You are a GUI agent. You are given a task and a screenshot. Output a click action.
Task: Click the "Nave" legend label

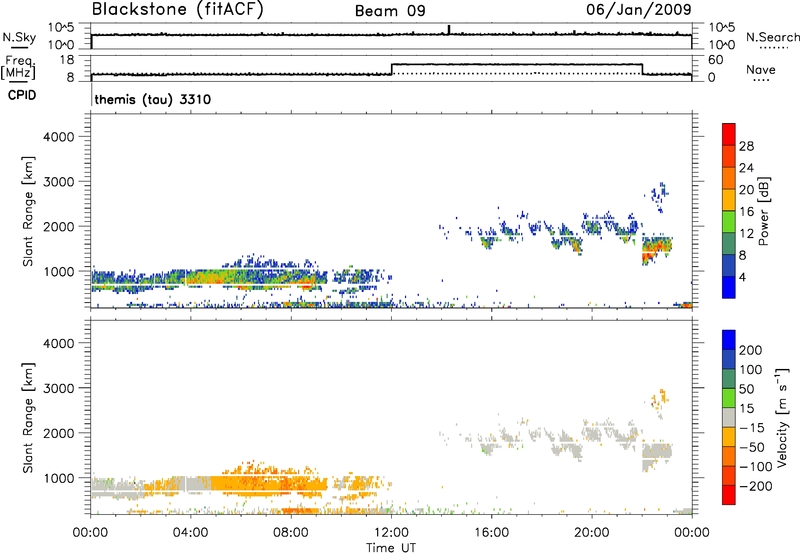click(760, 70)
